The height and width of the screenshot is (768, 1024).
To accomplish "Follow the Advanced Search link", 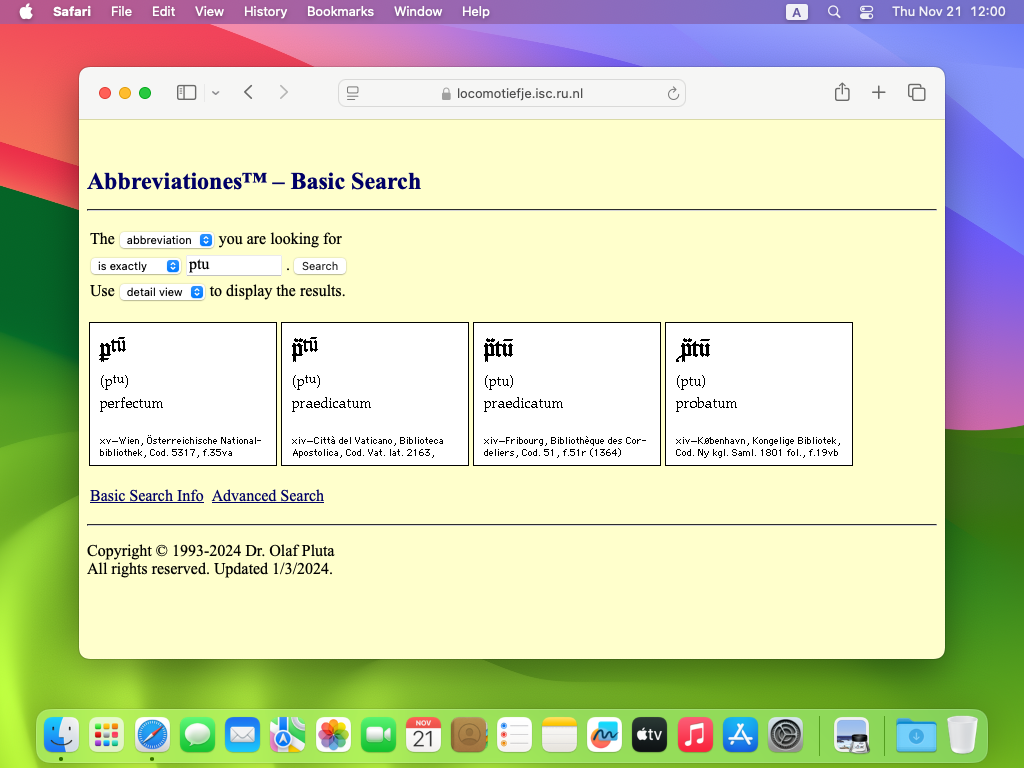I will [x=268, y=496].
